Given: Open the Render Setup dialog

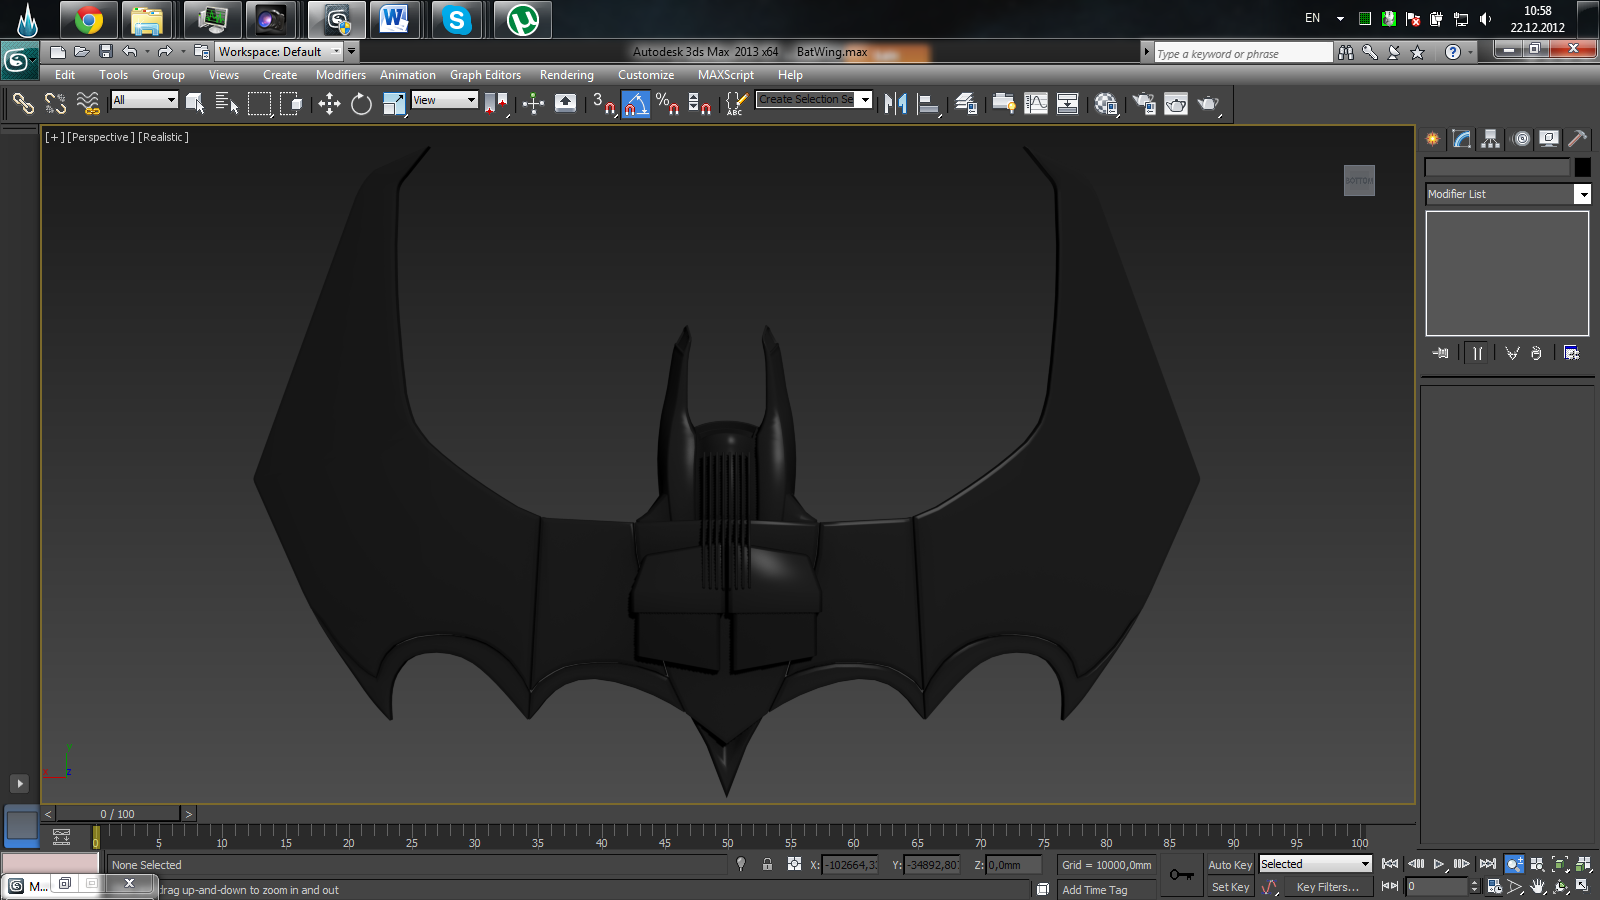Looking at the screenshot, I should 1144,103.
